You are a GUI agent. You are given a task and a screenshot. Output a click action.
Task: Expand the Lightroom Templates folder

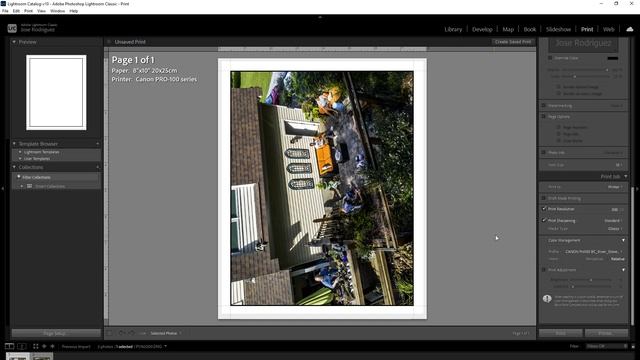point(20,152)
